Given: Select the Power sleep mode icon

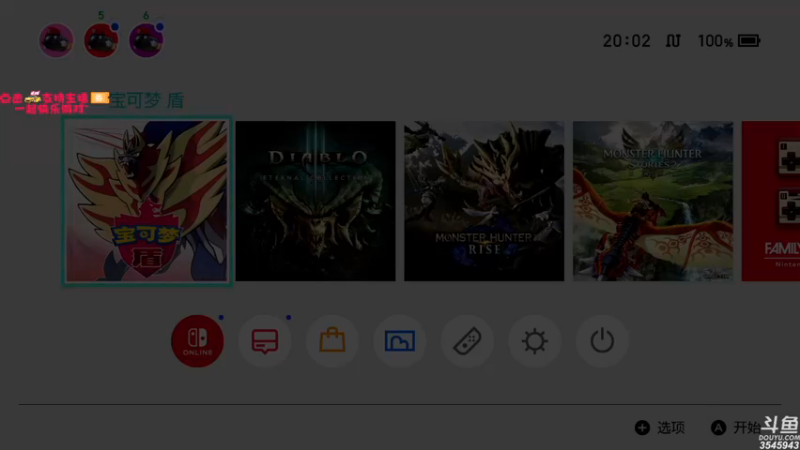Looking at the screenshot, I should pos(602,341).
